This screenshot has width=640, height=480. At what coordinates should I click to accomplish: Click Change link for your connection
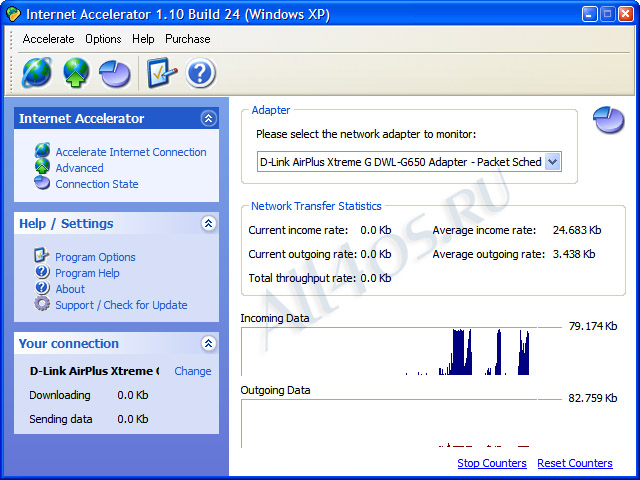pyautogui.click(x=193, y=371)
